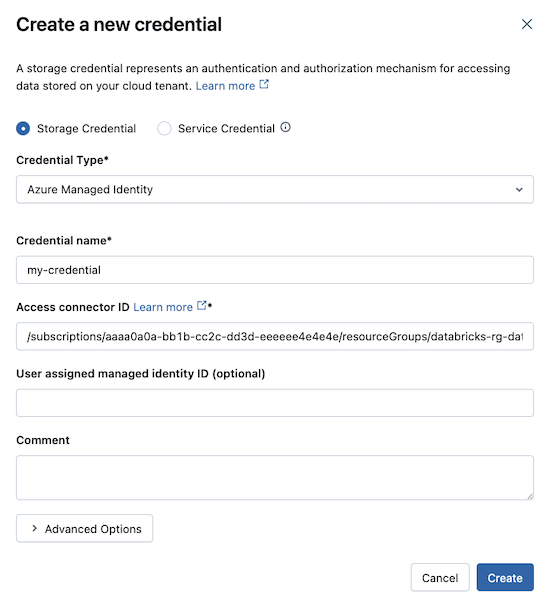Click the Create button
This screenshot has width=550, height=609.
505,577
